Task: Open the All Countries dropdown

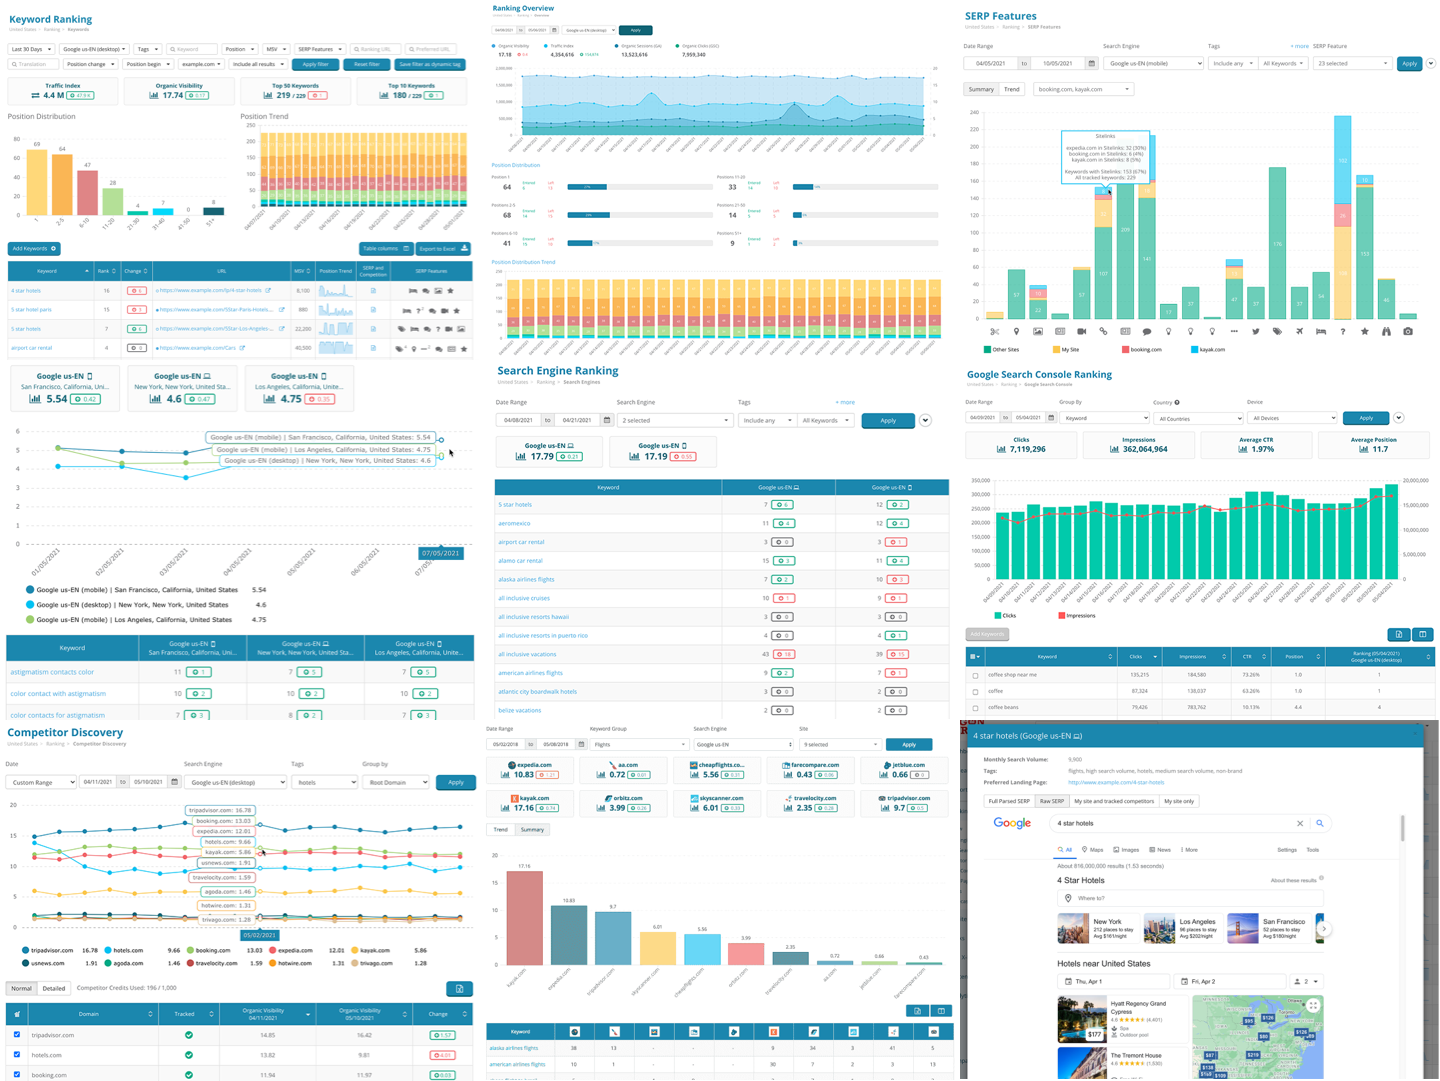Action: tap(1197, 418)
